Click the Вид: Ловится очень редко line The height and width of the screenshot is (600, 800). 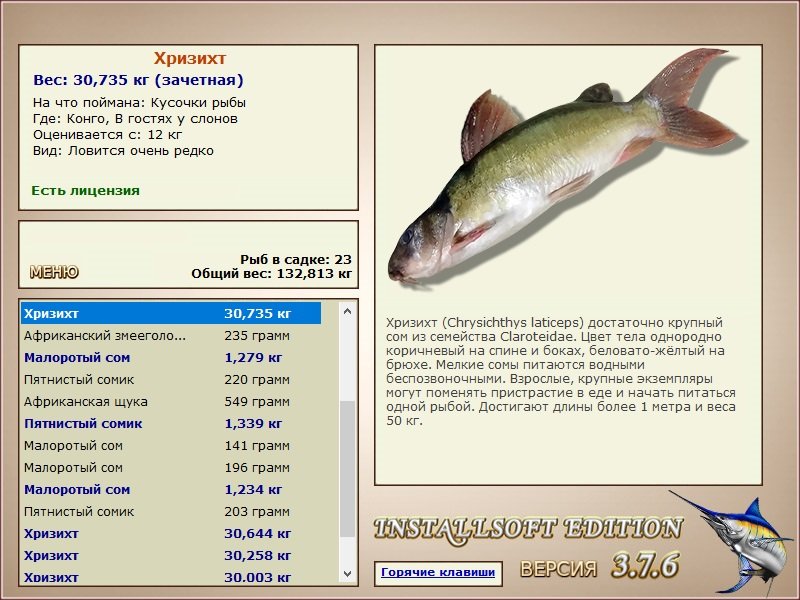coord(123,151)
